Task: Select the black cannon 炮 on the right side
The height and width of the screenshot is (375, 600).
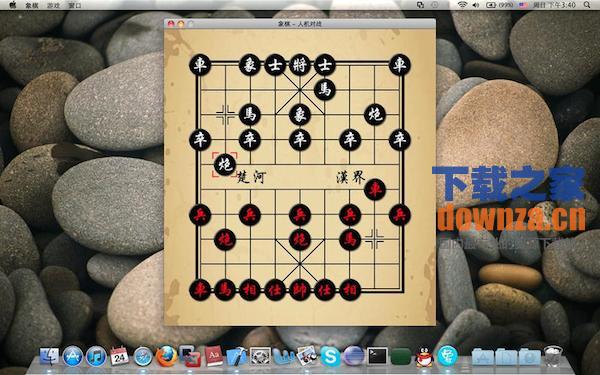Action: point(375,114)
